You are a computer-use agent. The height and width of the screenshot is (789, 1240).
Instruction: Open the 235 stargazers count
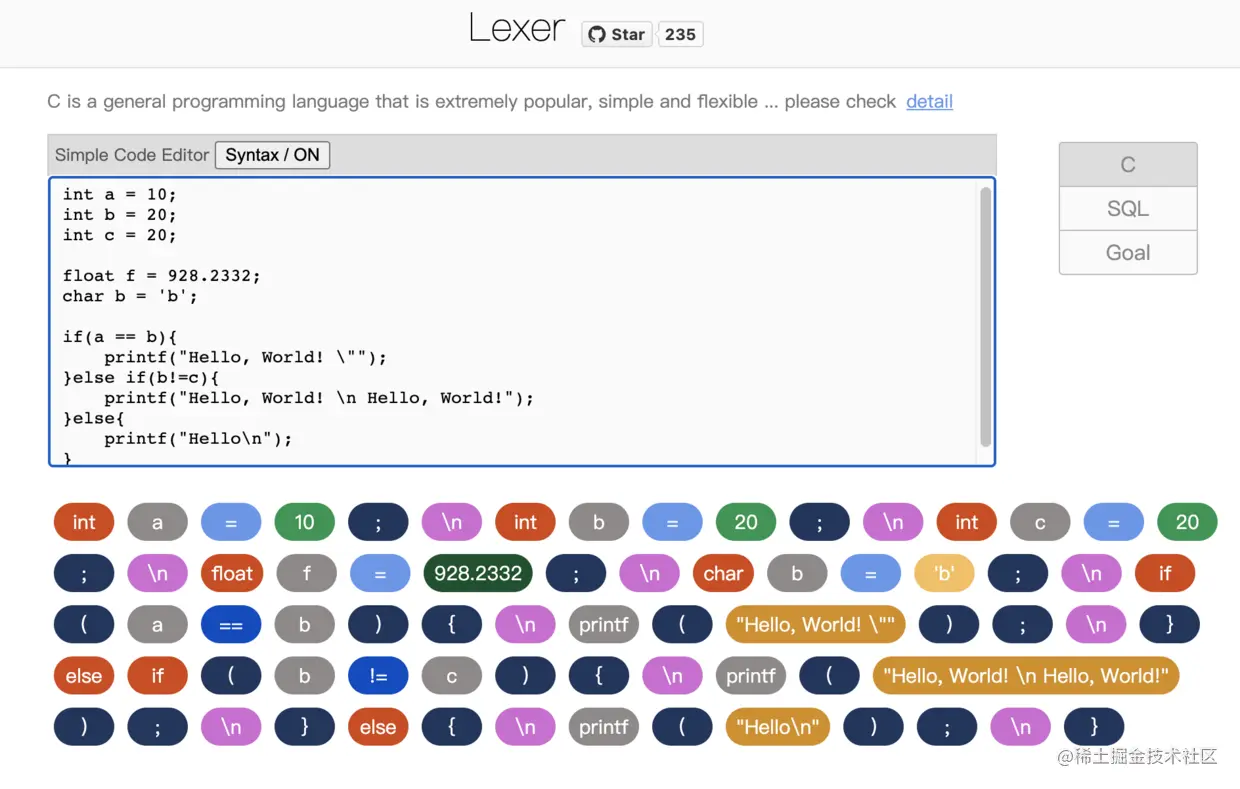[x=680, y=34]
